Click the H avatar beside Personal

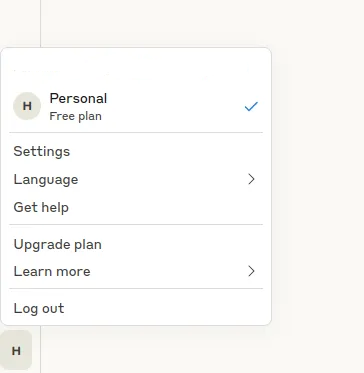[x=27, y=106]
